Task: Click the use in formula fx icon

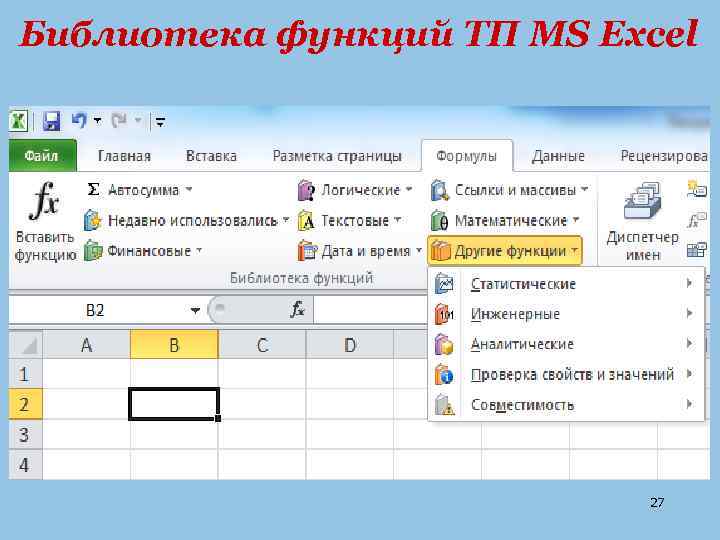Action: tap(697, 220)
